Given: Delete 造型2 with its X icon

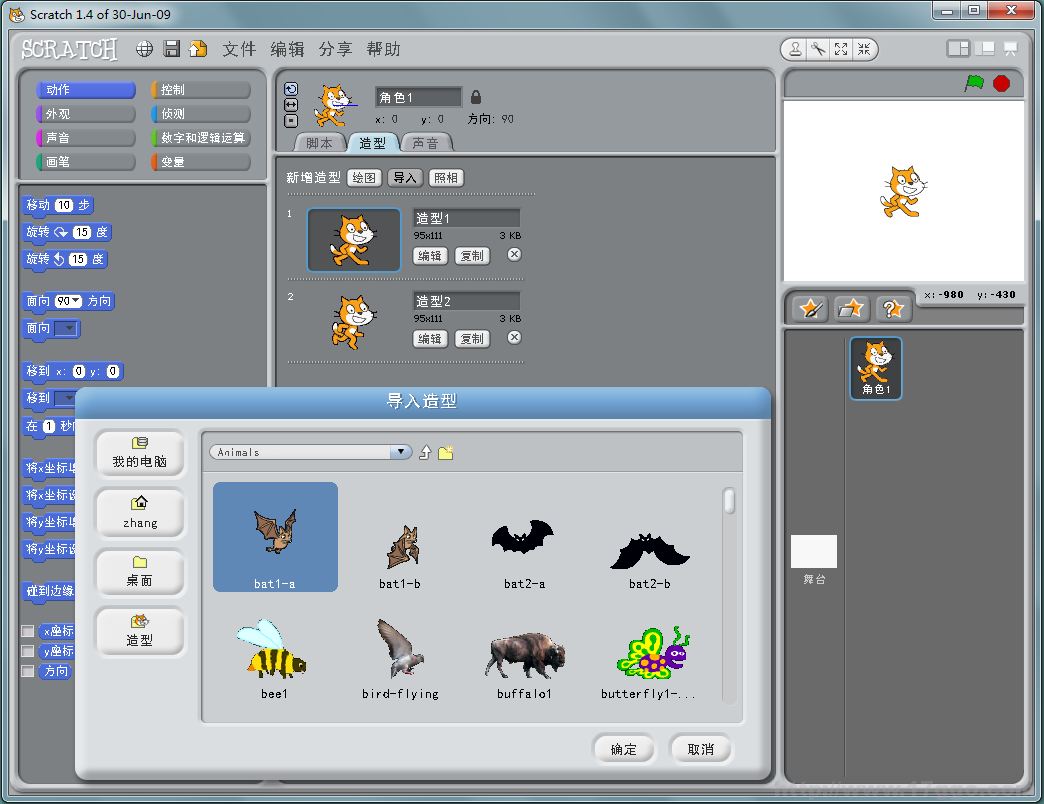Looking at the screenshot, I should (514, 338).
